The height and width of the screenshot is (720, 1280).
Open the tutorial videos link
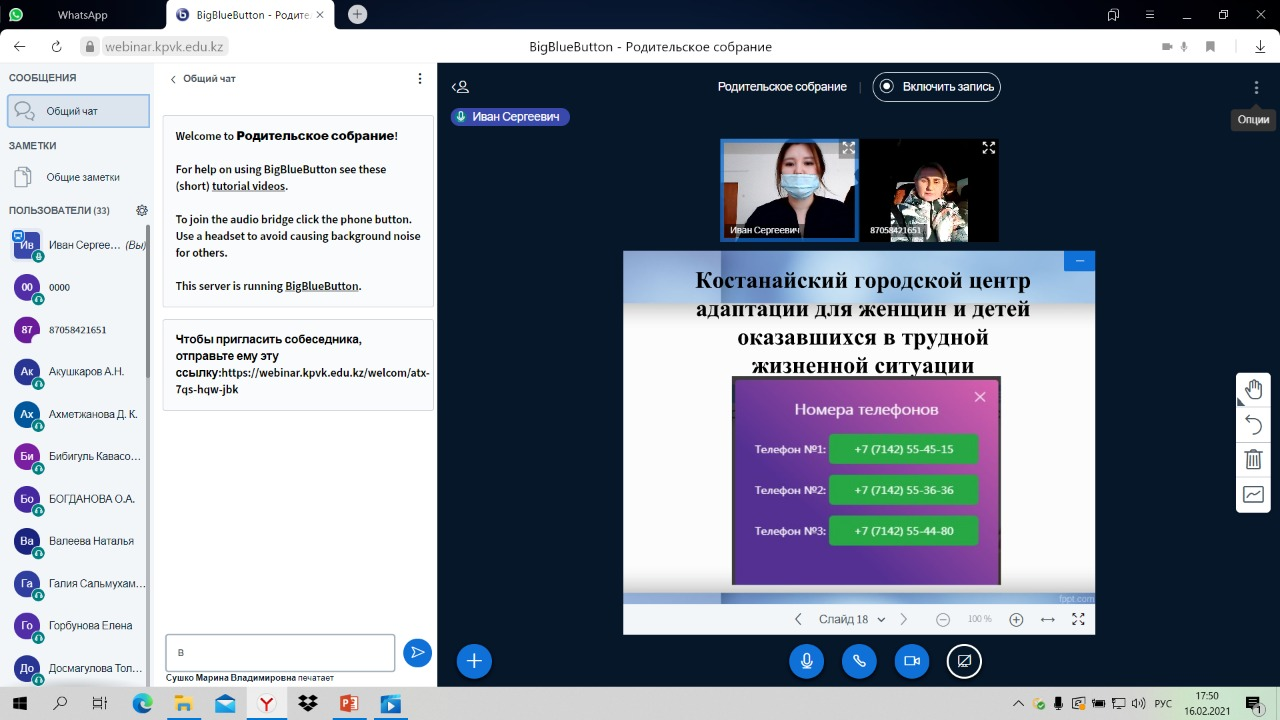pyautogui.click(x=249, y=186)
